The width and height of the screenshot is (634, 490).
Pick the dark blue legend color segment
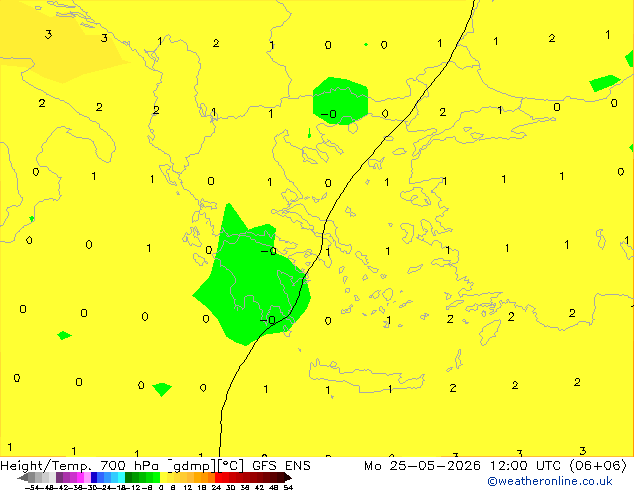[x=94, y=477]
